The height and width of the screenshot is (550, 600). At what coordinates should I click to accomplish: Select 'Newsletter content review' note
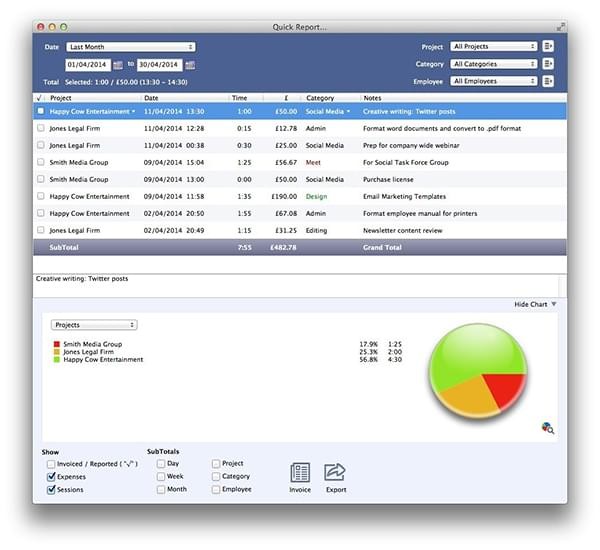[403, 230]
